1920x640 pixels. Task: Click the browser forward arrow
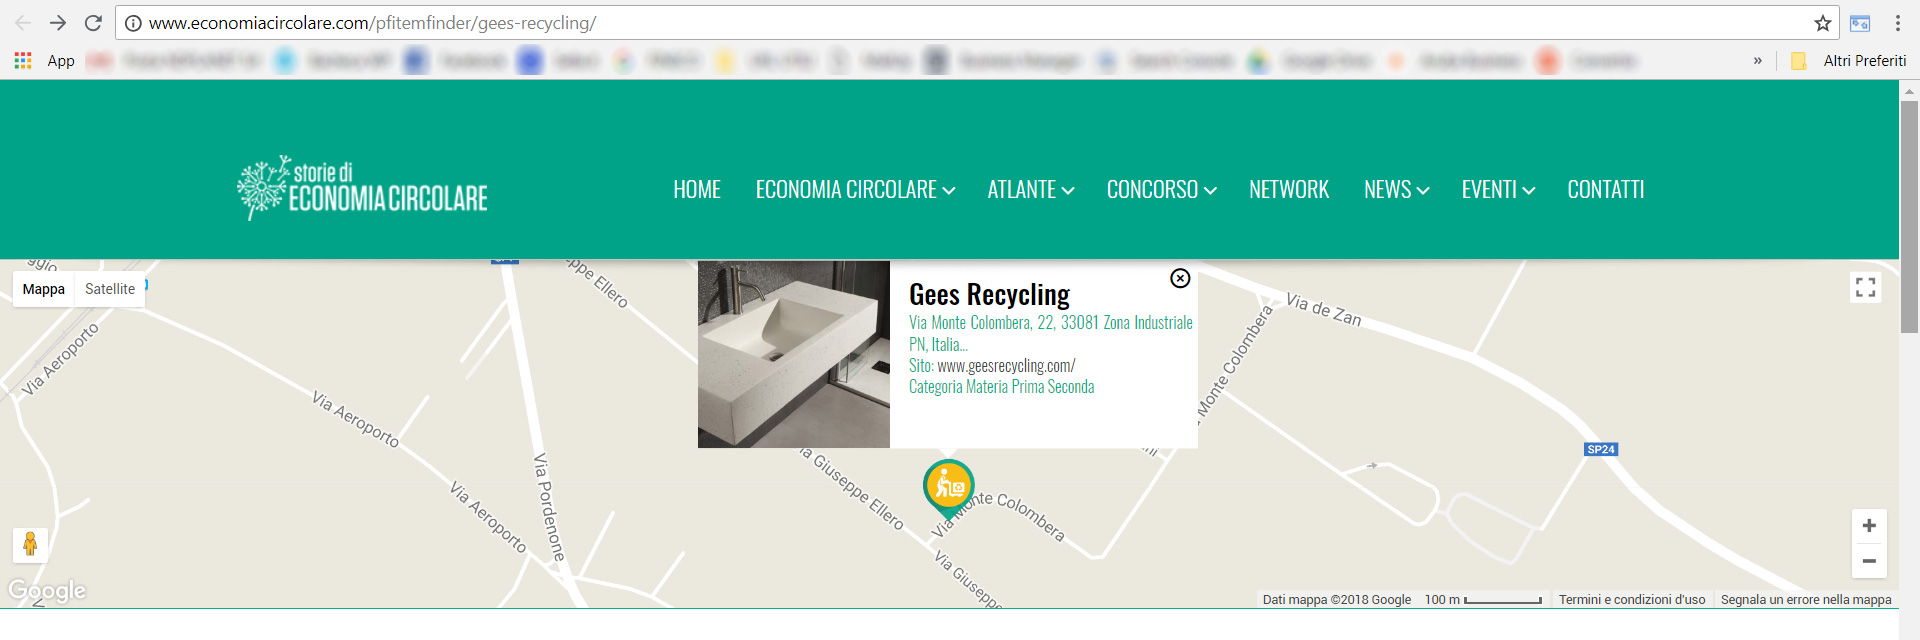(x=58, y=23)
